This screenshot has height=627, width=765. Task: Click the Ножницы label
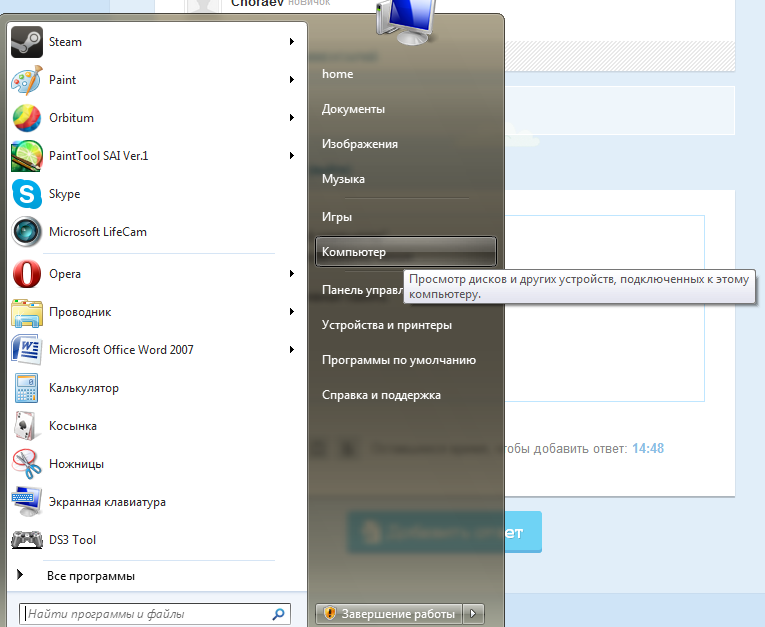point(76,464)
